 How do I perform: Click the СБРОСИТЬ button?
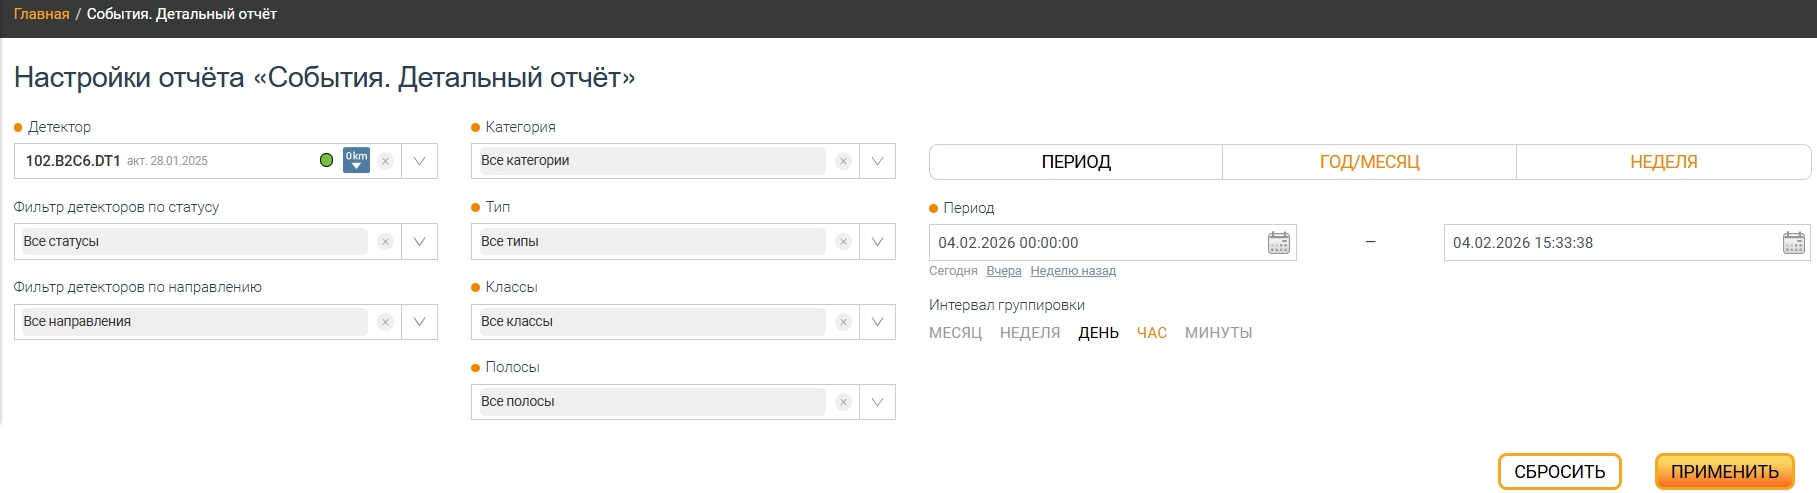tap(1559, 472)
